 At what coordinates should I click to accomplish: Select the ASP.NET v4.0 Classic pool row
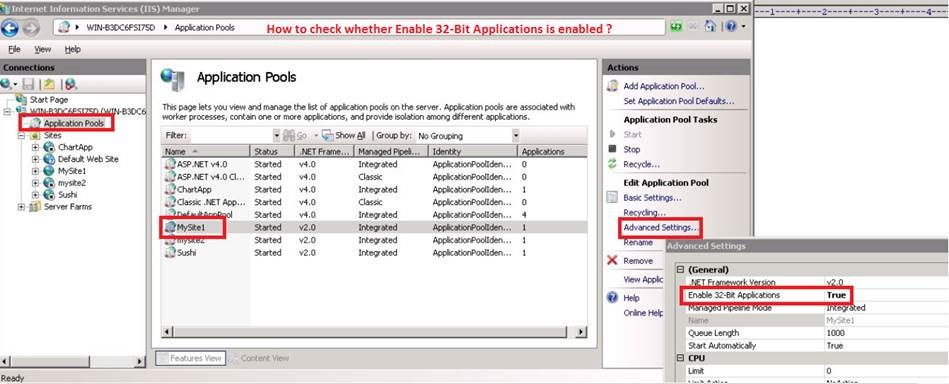click(x=374, y=177)
